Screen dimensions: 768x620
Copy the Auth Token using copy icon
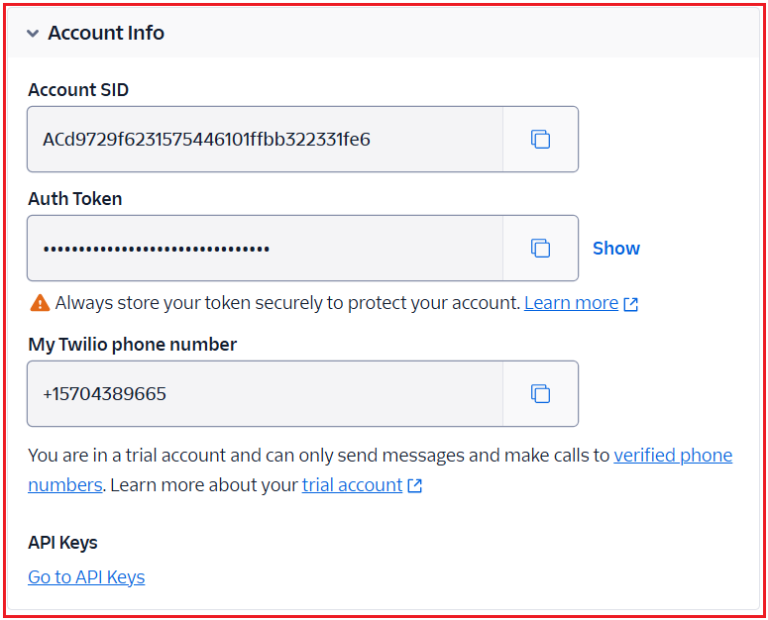(540, 248)
